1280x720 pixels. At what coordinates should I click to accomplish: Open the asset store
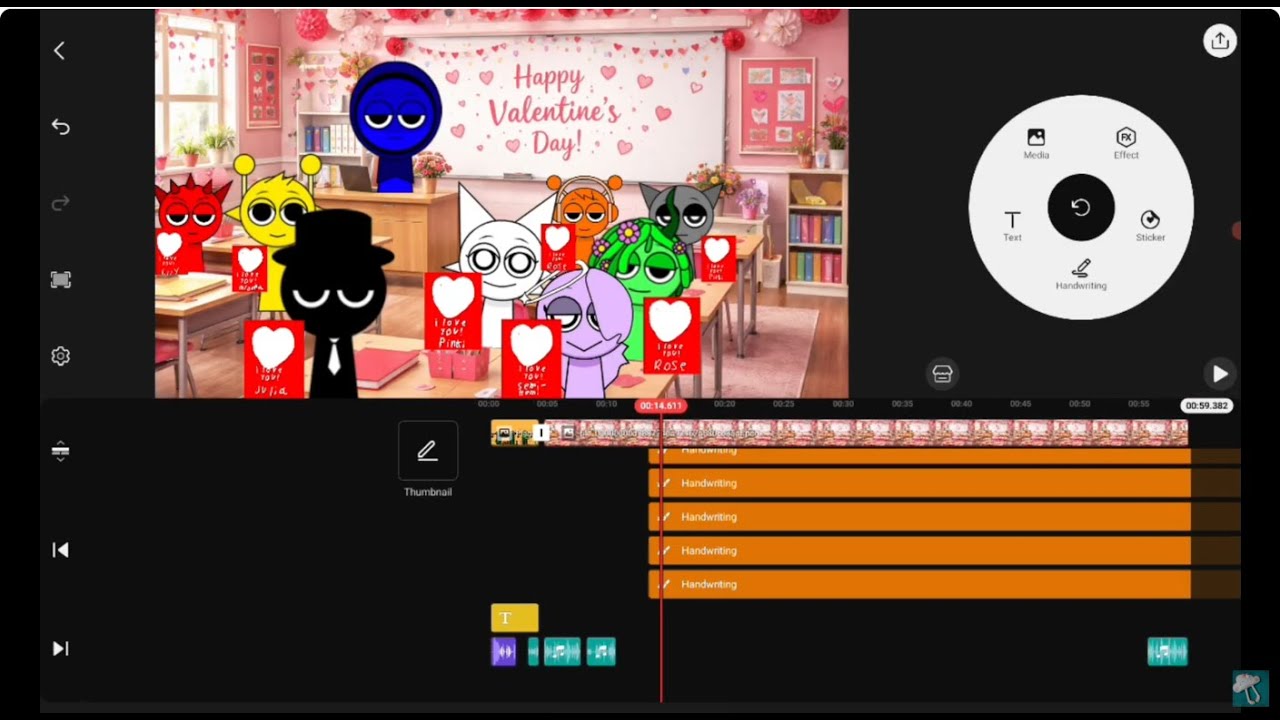[942, 373]
